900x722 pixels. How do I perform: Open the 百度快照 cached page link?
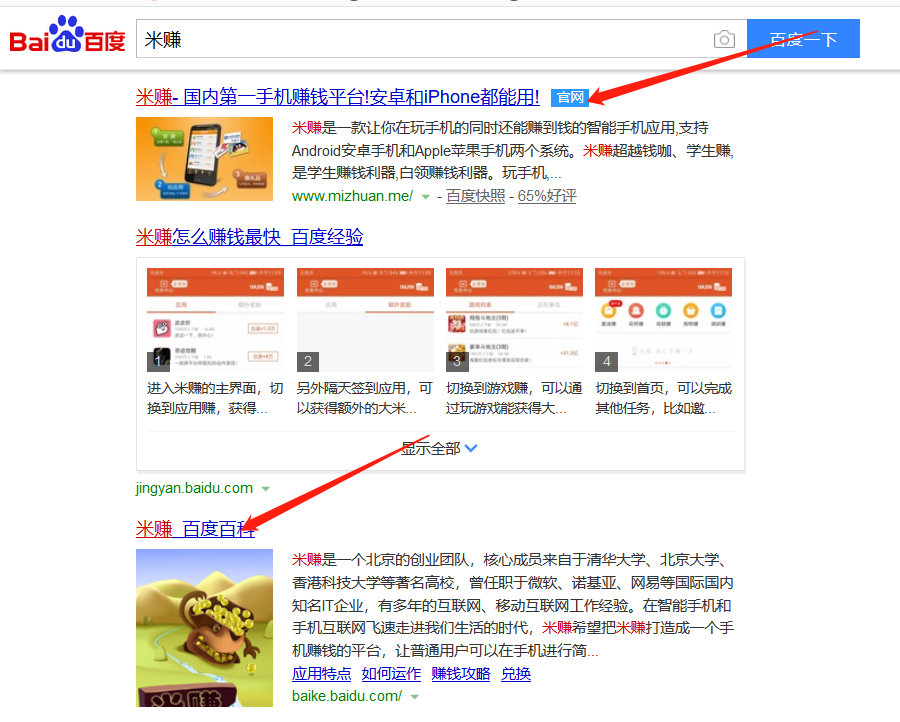click(x=475, y=196)
